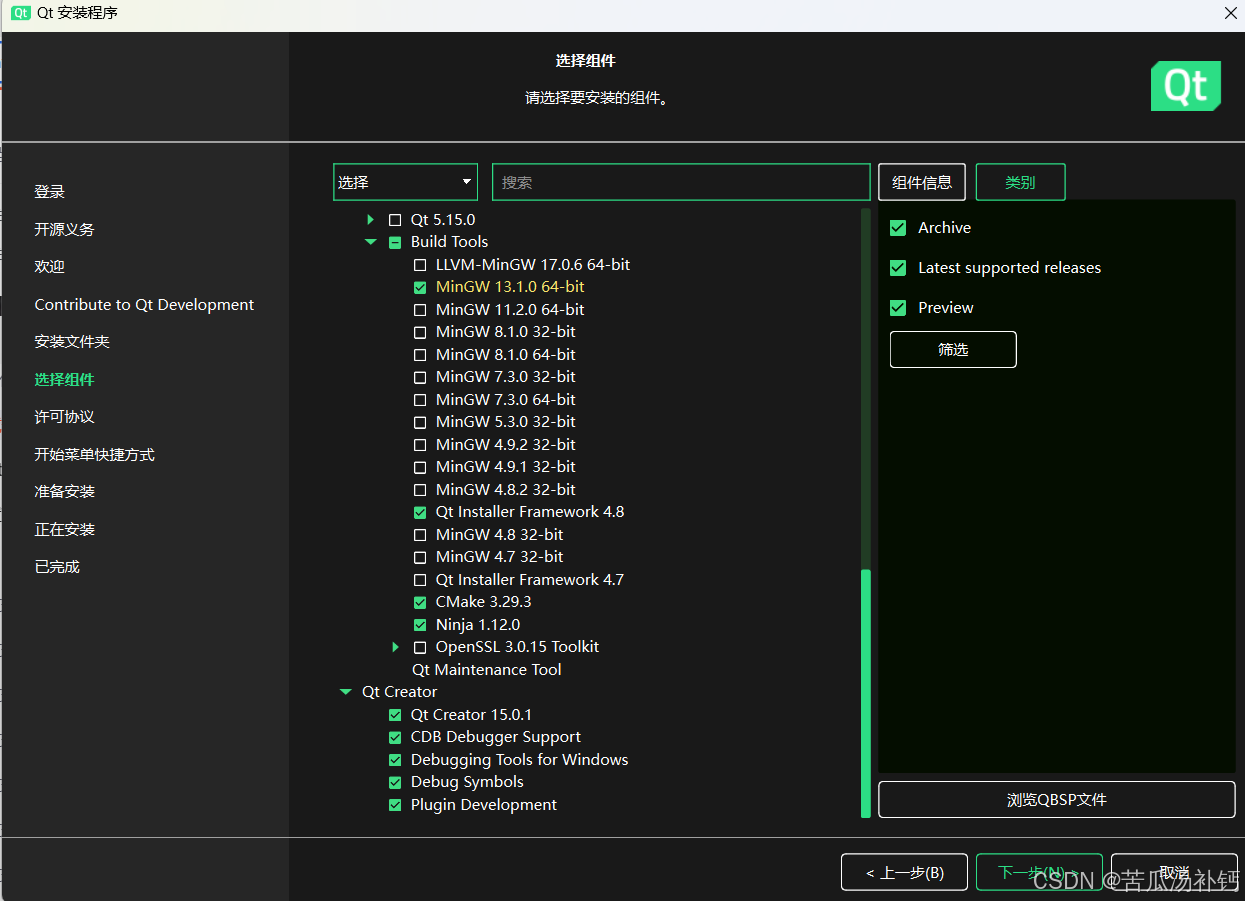The height and width of the screenshot is (901, 1245).
Task: Uncheck Debugging Tools for Windows
Action: point(395,760)
